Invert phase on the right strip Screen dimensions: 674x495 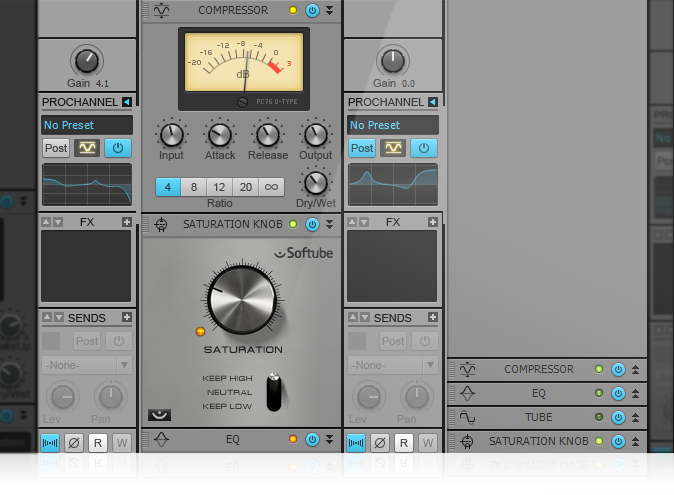[x=380, y=443]
